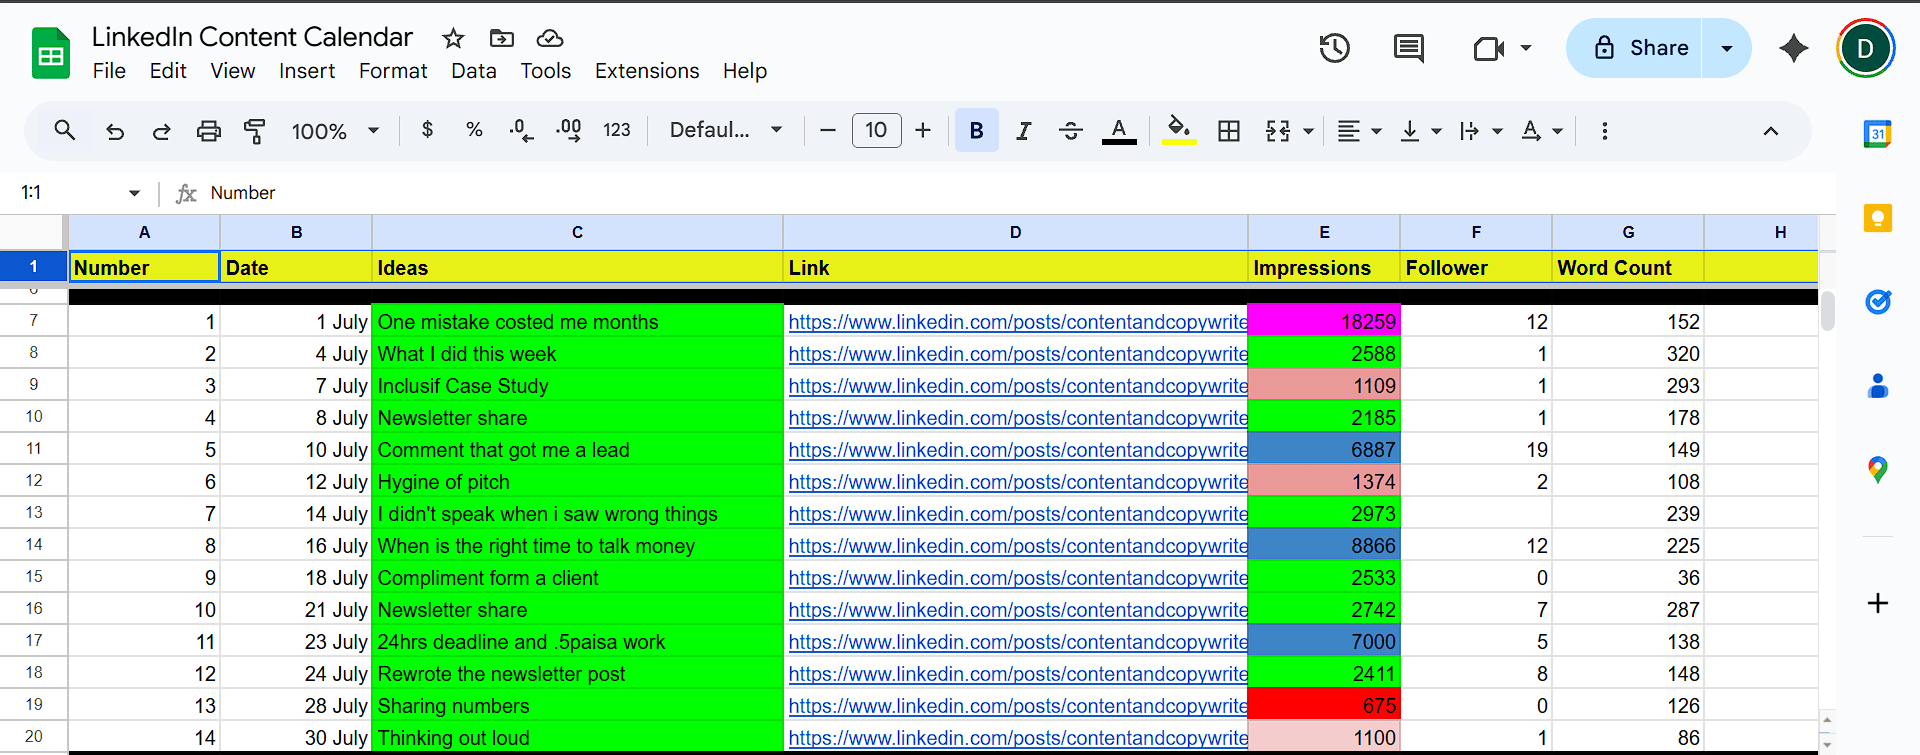Increase font size plus button
Screen dimensions: 1920x755
[x=923, y=130]
